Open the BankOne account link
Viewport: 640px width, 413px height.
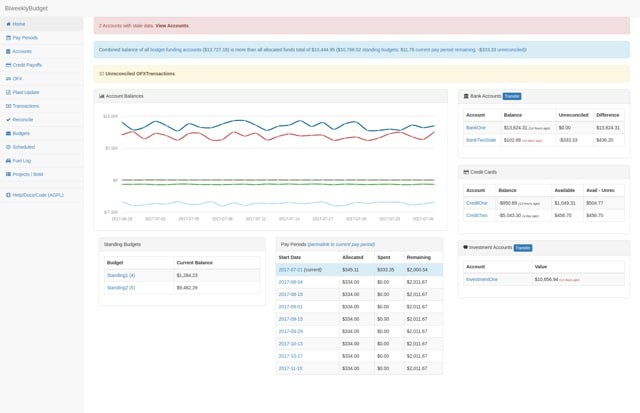[476, 128]
